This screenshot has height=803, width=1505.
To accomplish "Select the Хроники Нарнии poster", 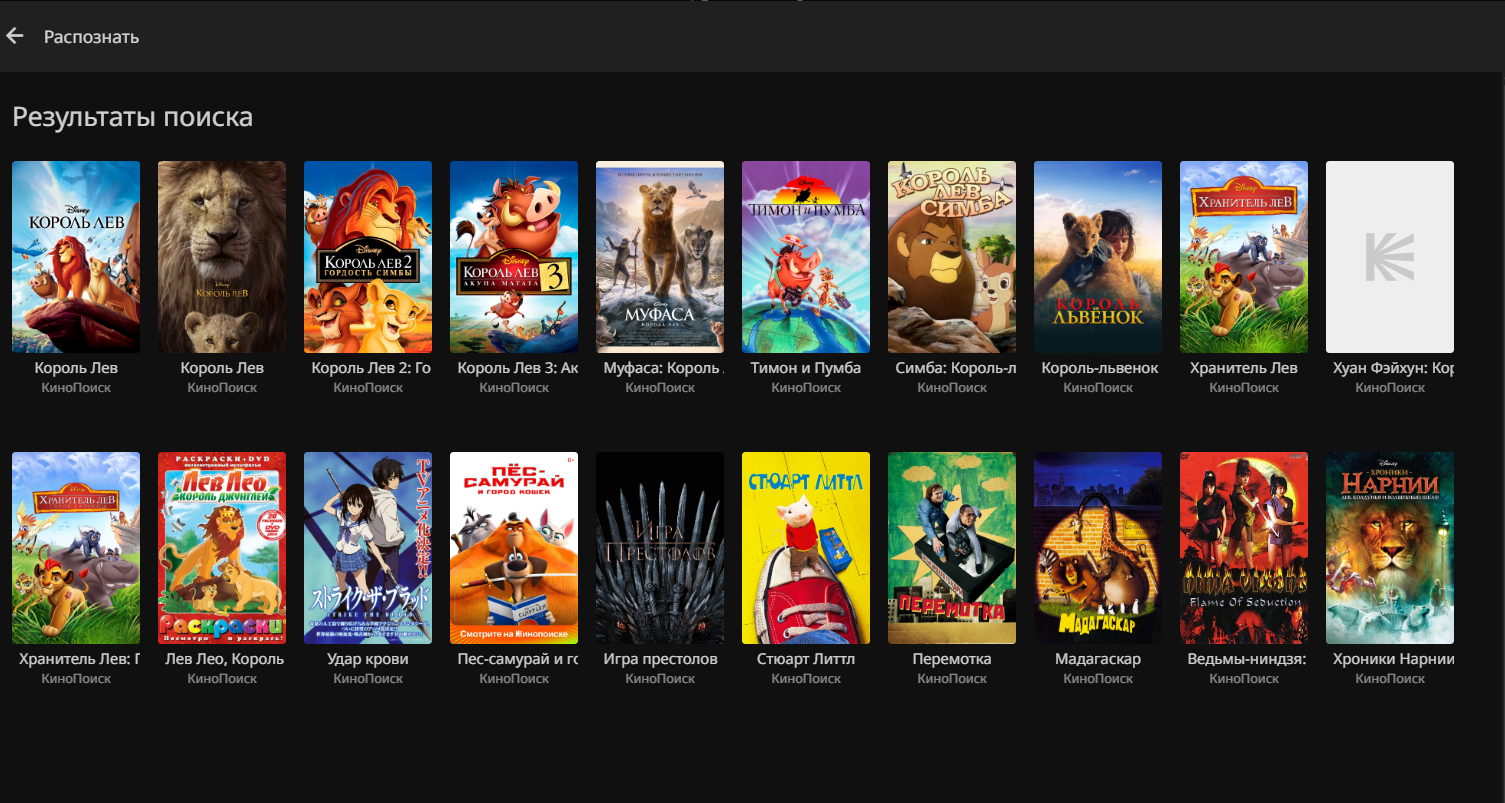I will click(1390, 548).
